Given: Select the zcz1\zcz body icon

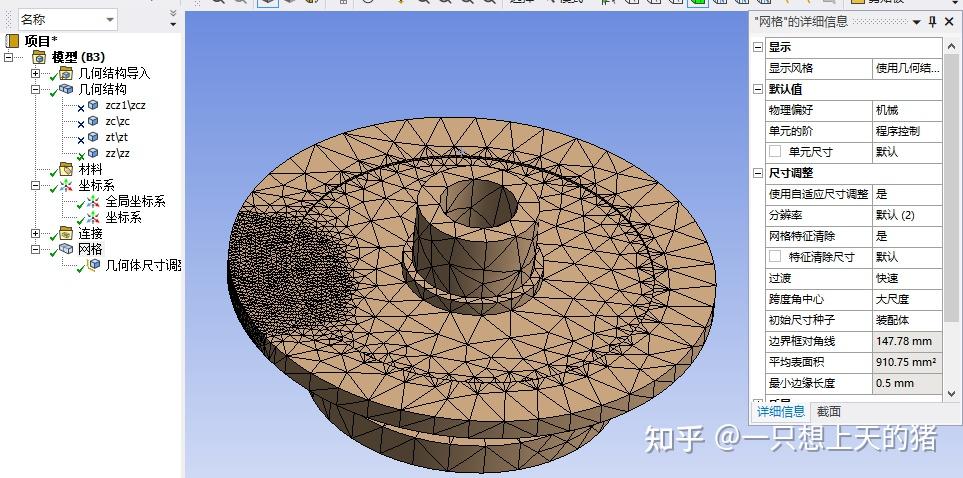Looking at the screenshot, I should click(93, 105).
